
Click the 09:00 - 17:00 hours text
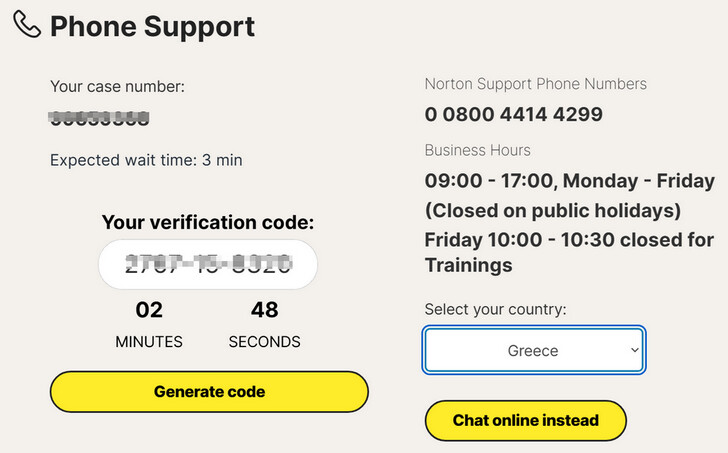(569, 181)
